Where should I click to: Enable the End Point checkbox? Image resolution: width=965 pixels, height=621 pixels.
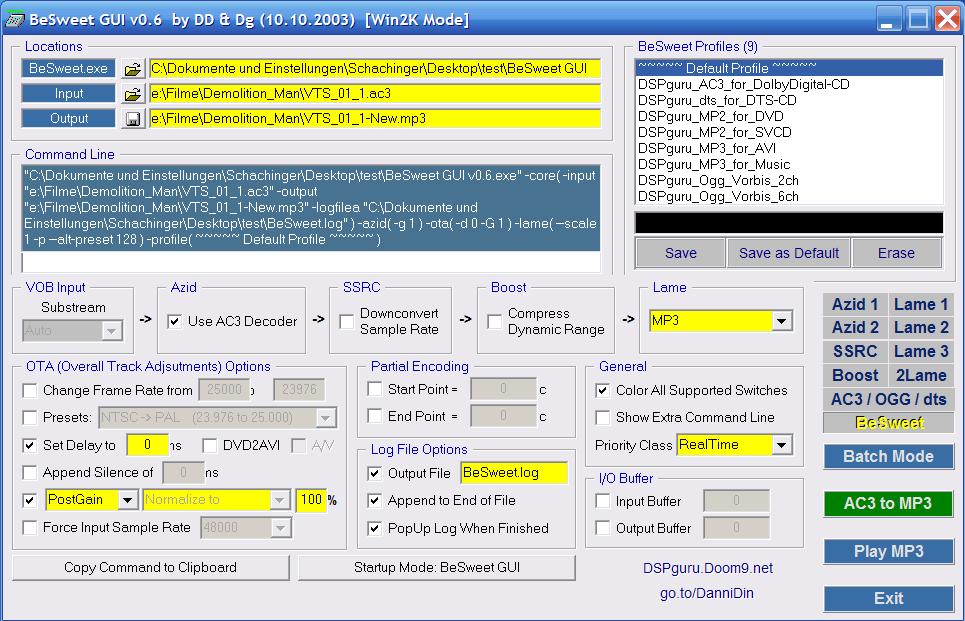click(x=374, y=416)
